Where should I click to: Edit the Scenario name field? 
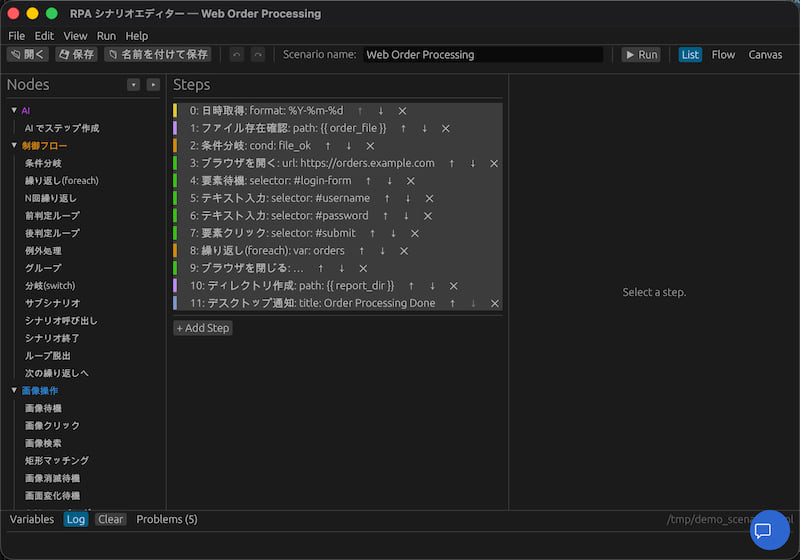[x=483, y=55]
